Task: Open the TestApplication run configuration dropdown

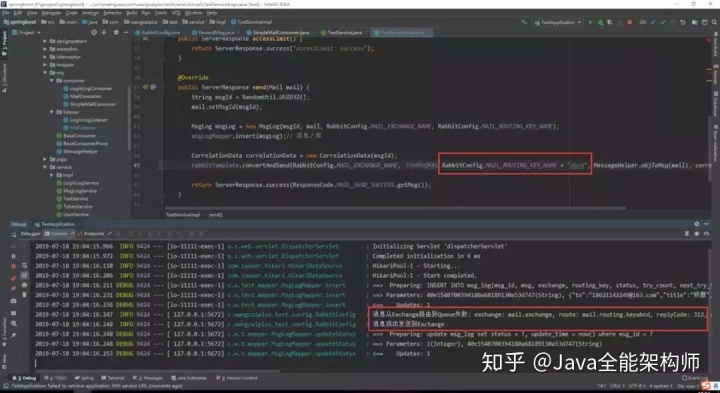Action: (x=558, y=22)
